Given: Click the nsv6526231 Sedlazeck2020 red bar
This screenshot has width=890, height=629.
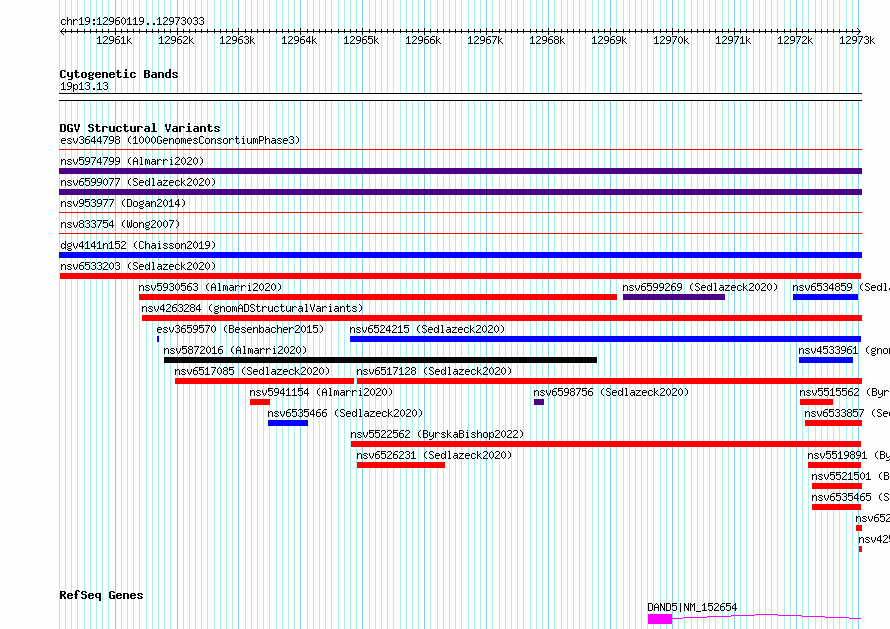Looking at the screenshot, I should (x=401, y=465).
